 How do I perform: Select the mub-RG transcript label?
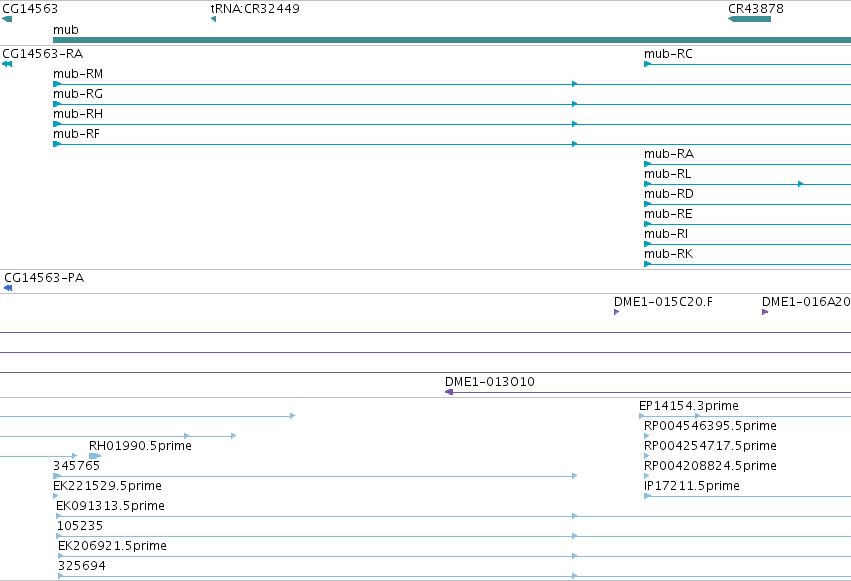pos(78,94)
